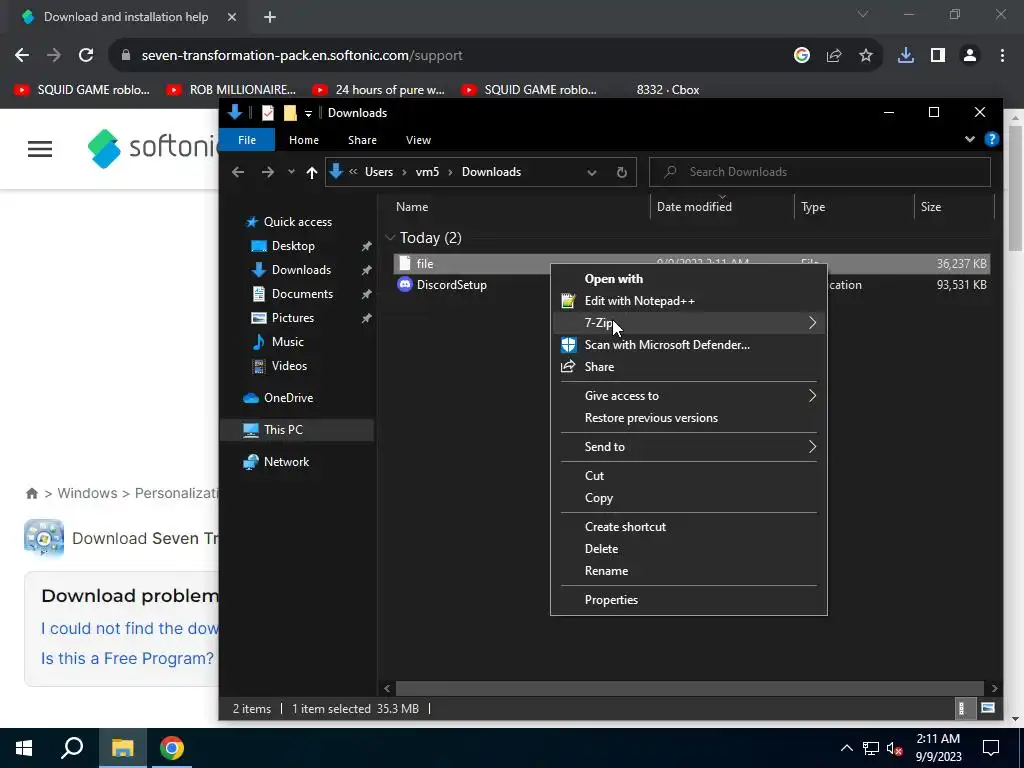Open Softonic hamburger menu

tap(40, 149)
